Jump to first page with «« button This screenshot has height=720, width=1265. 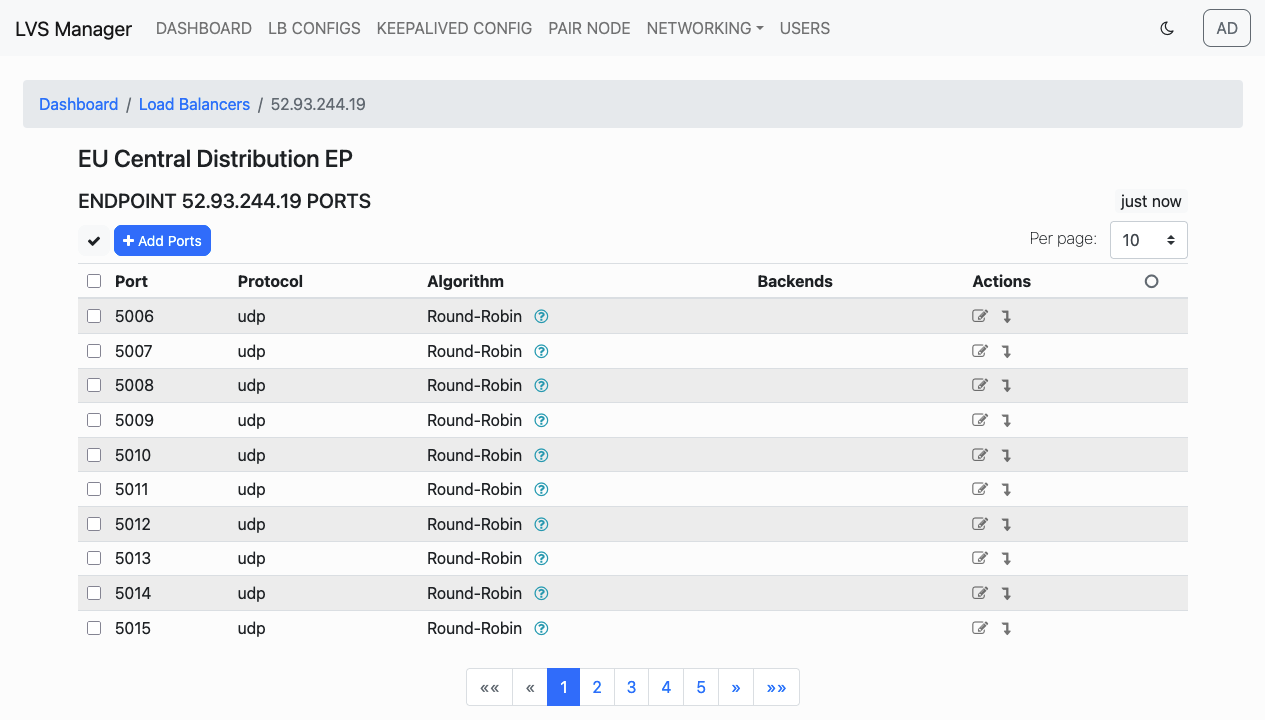tap(489, 687)
